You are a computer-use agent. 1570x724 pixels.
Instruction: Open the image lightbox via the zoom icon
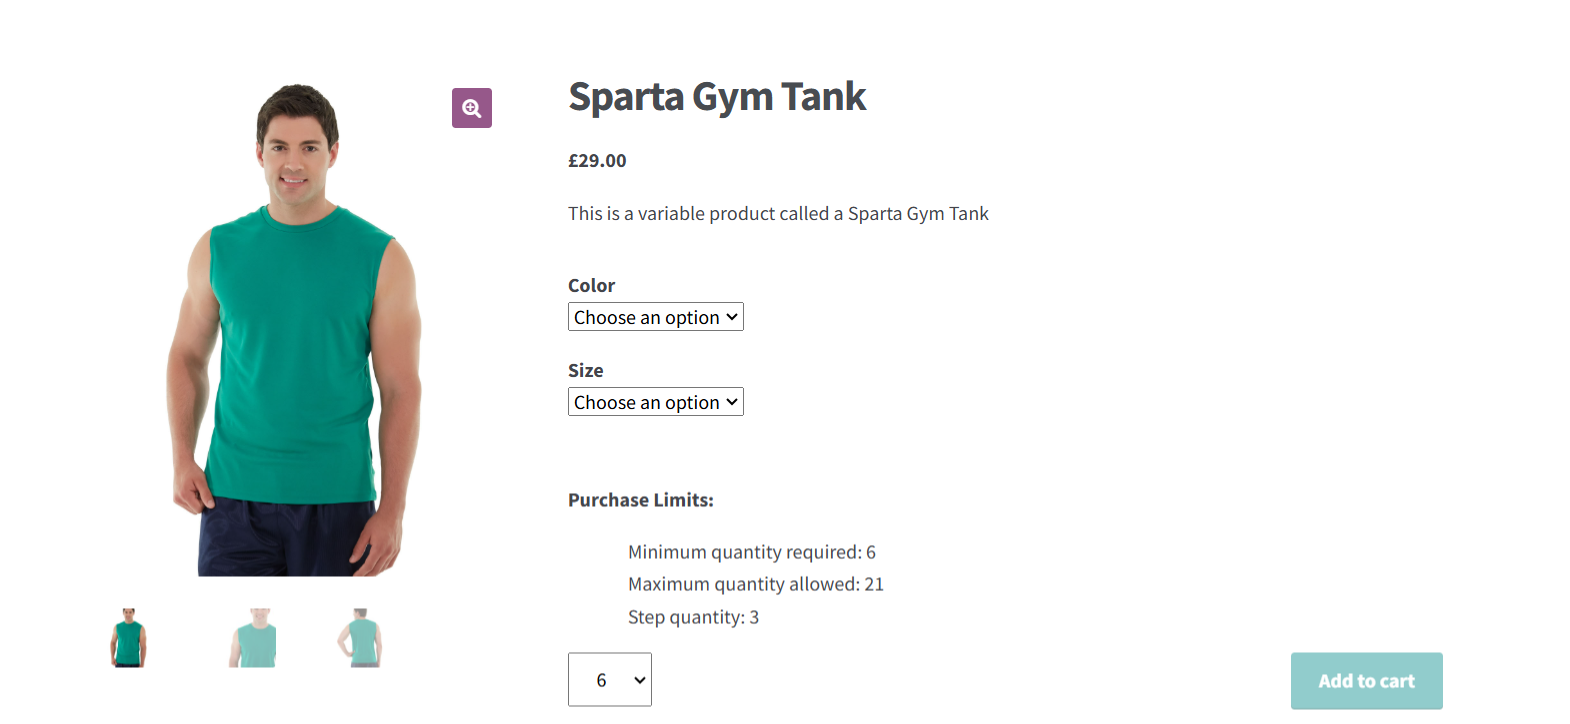pos(471,107)
